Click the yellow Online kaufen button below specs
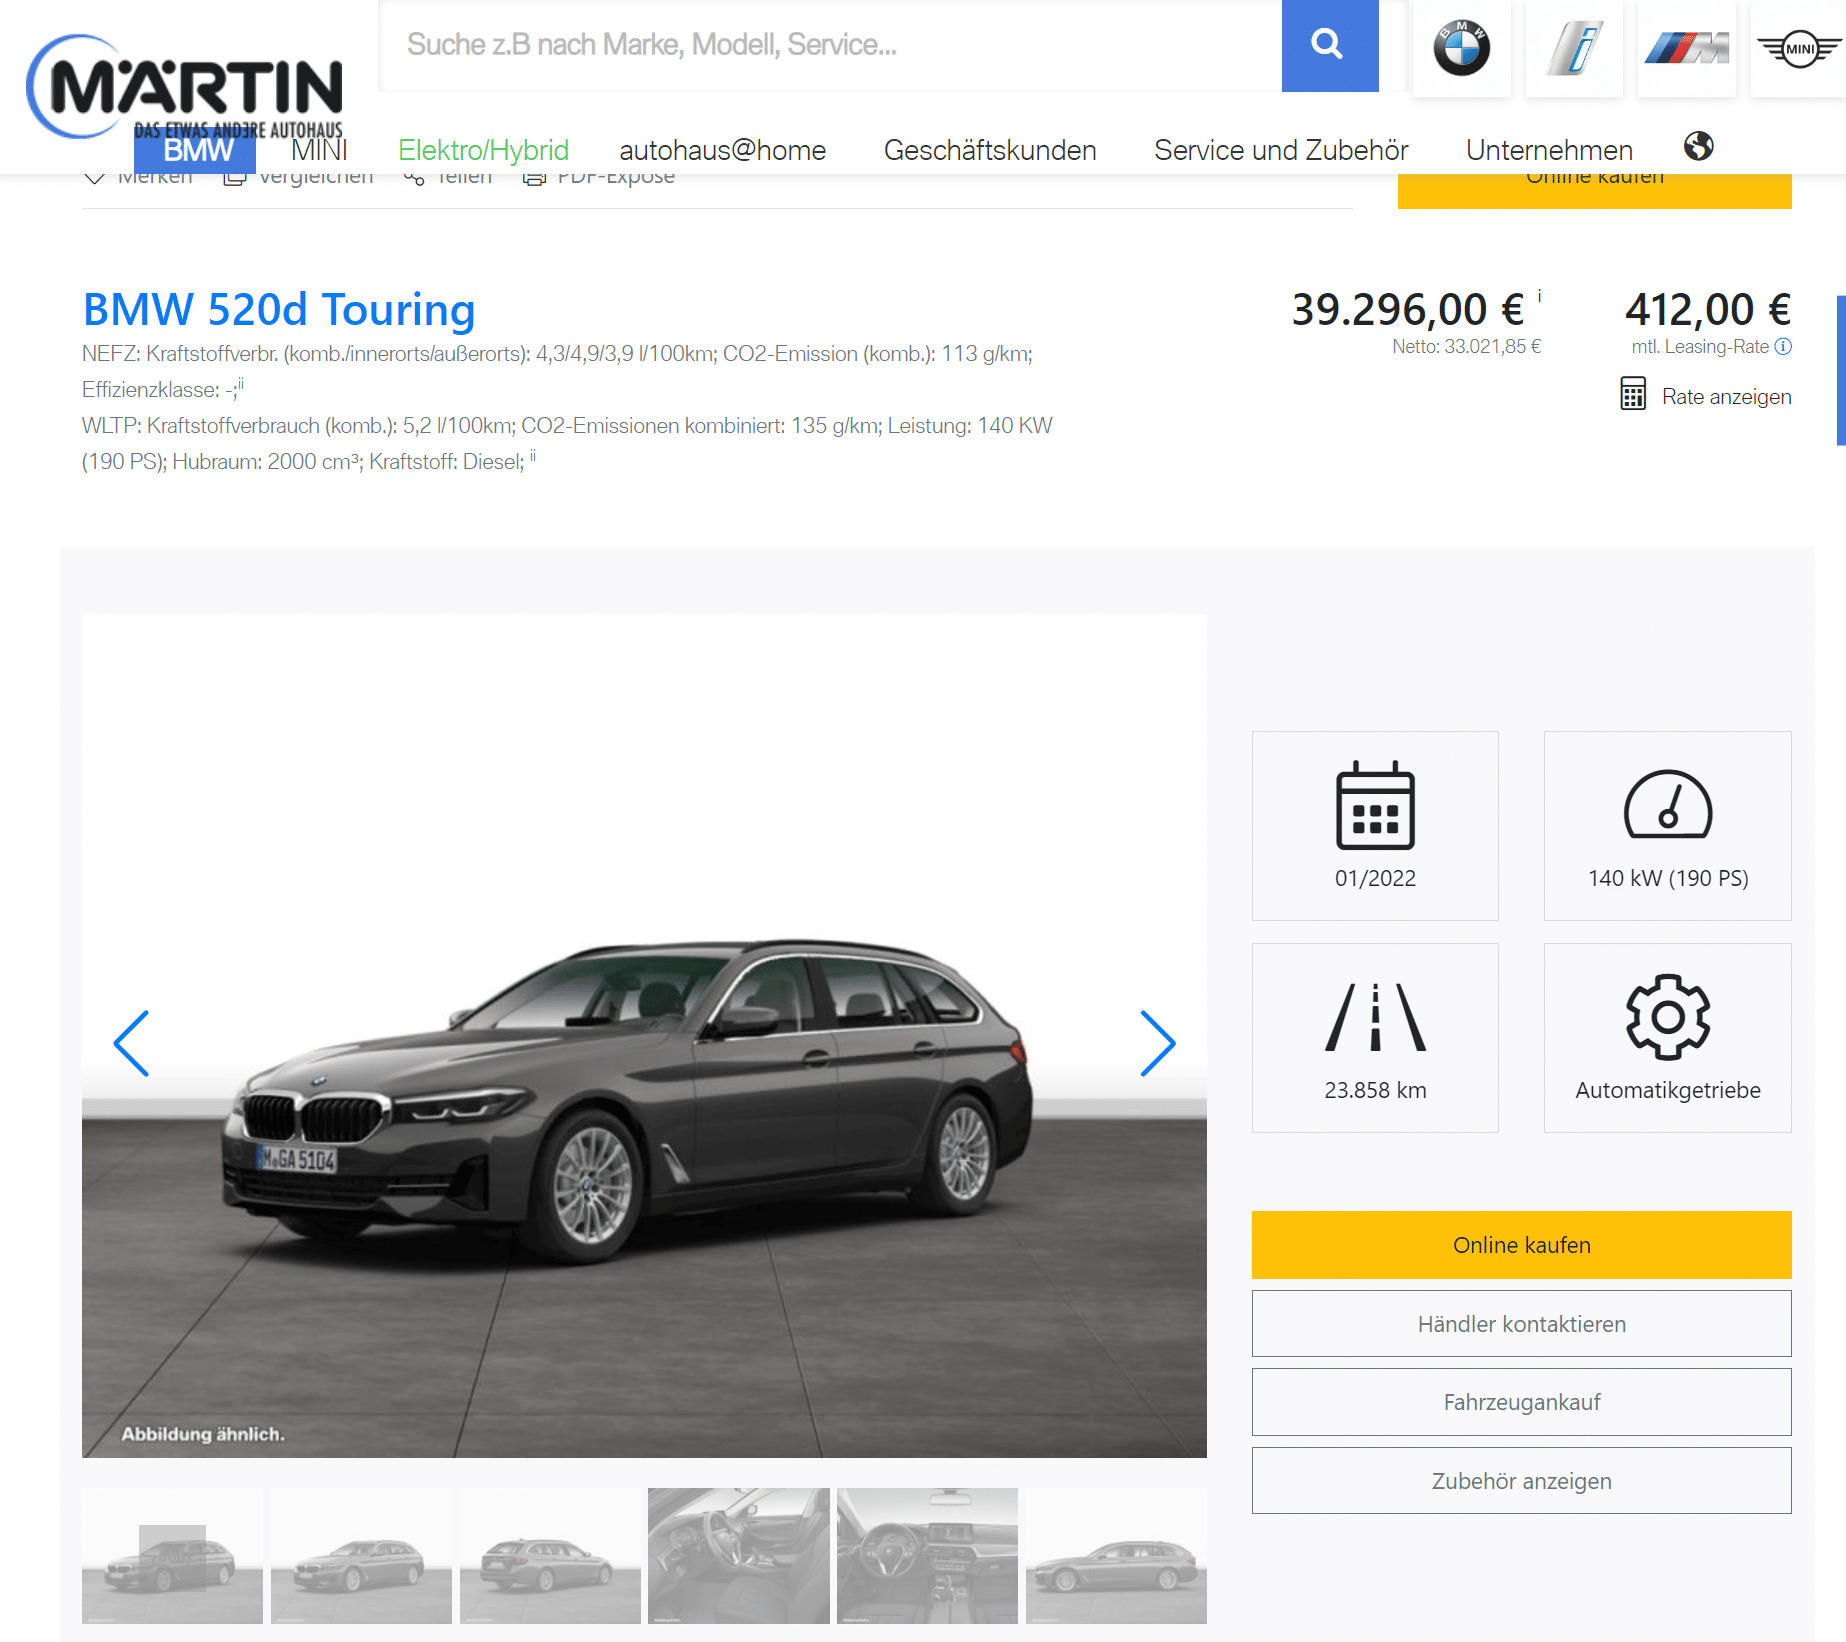This screenshot has width=1846, height=1642. (1521, 1245)
